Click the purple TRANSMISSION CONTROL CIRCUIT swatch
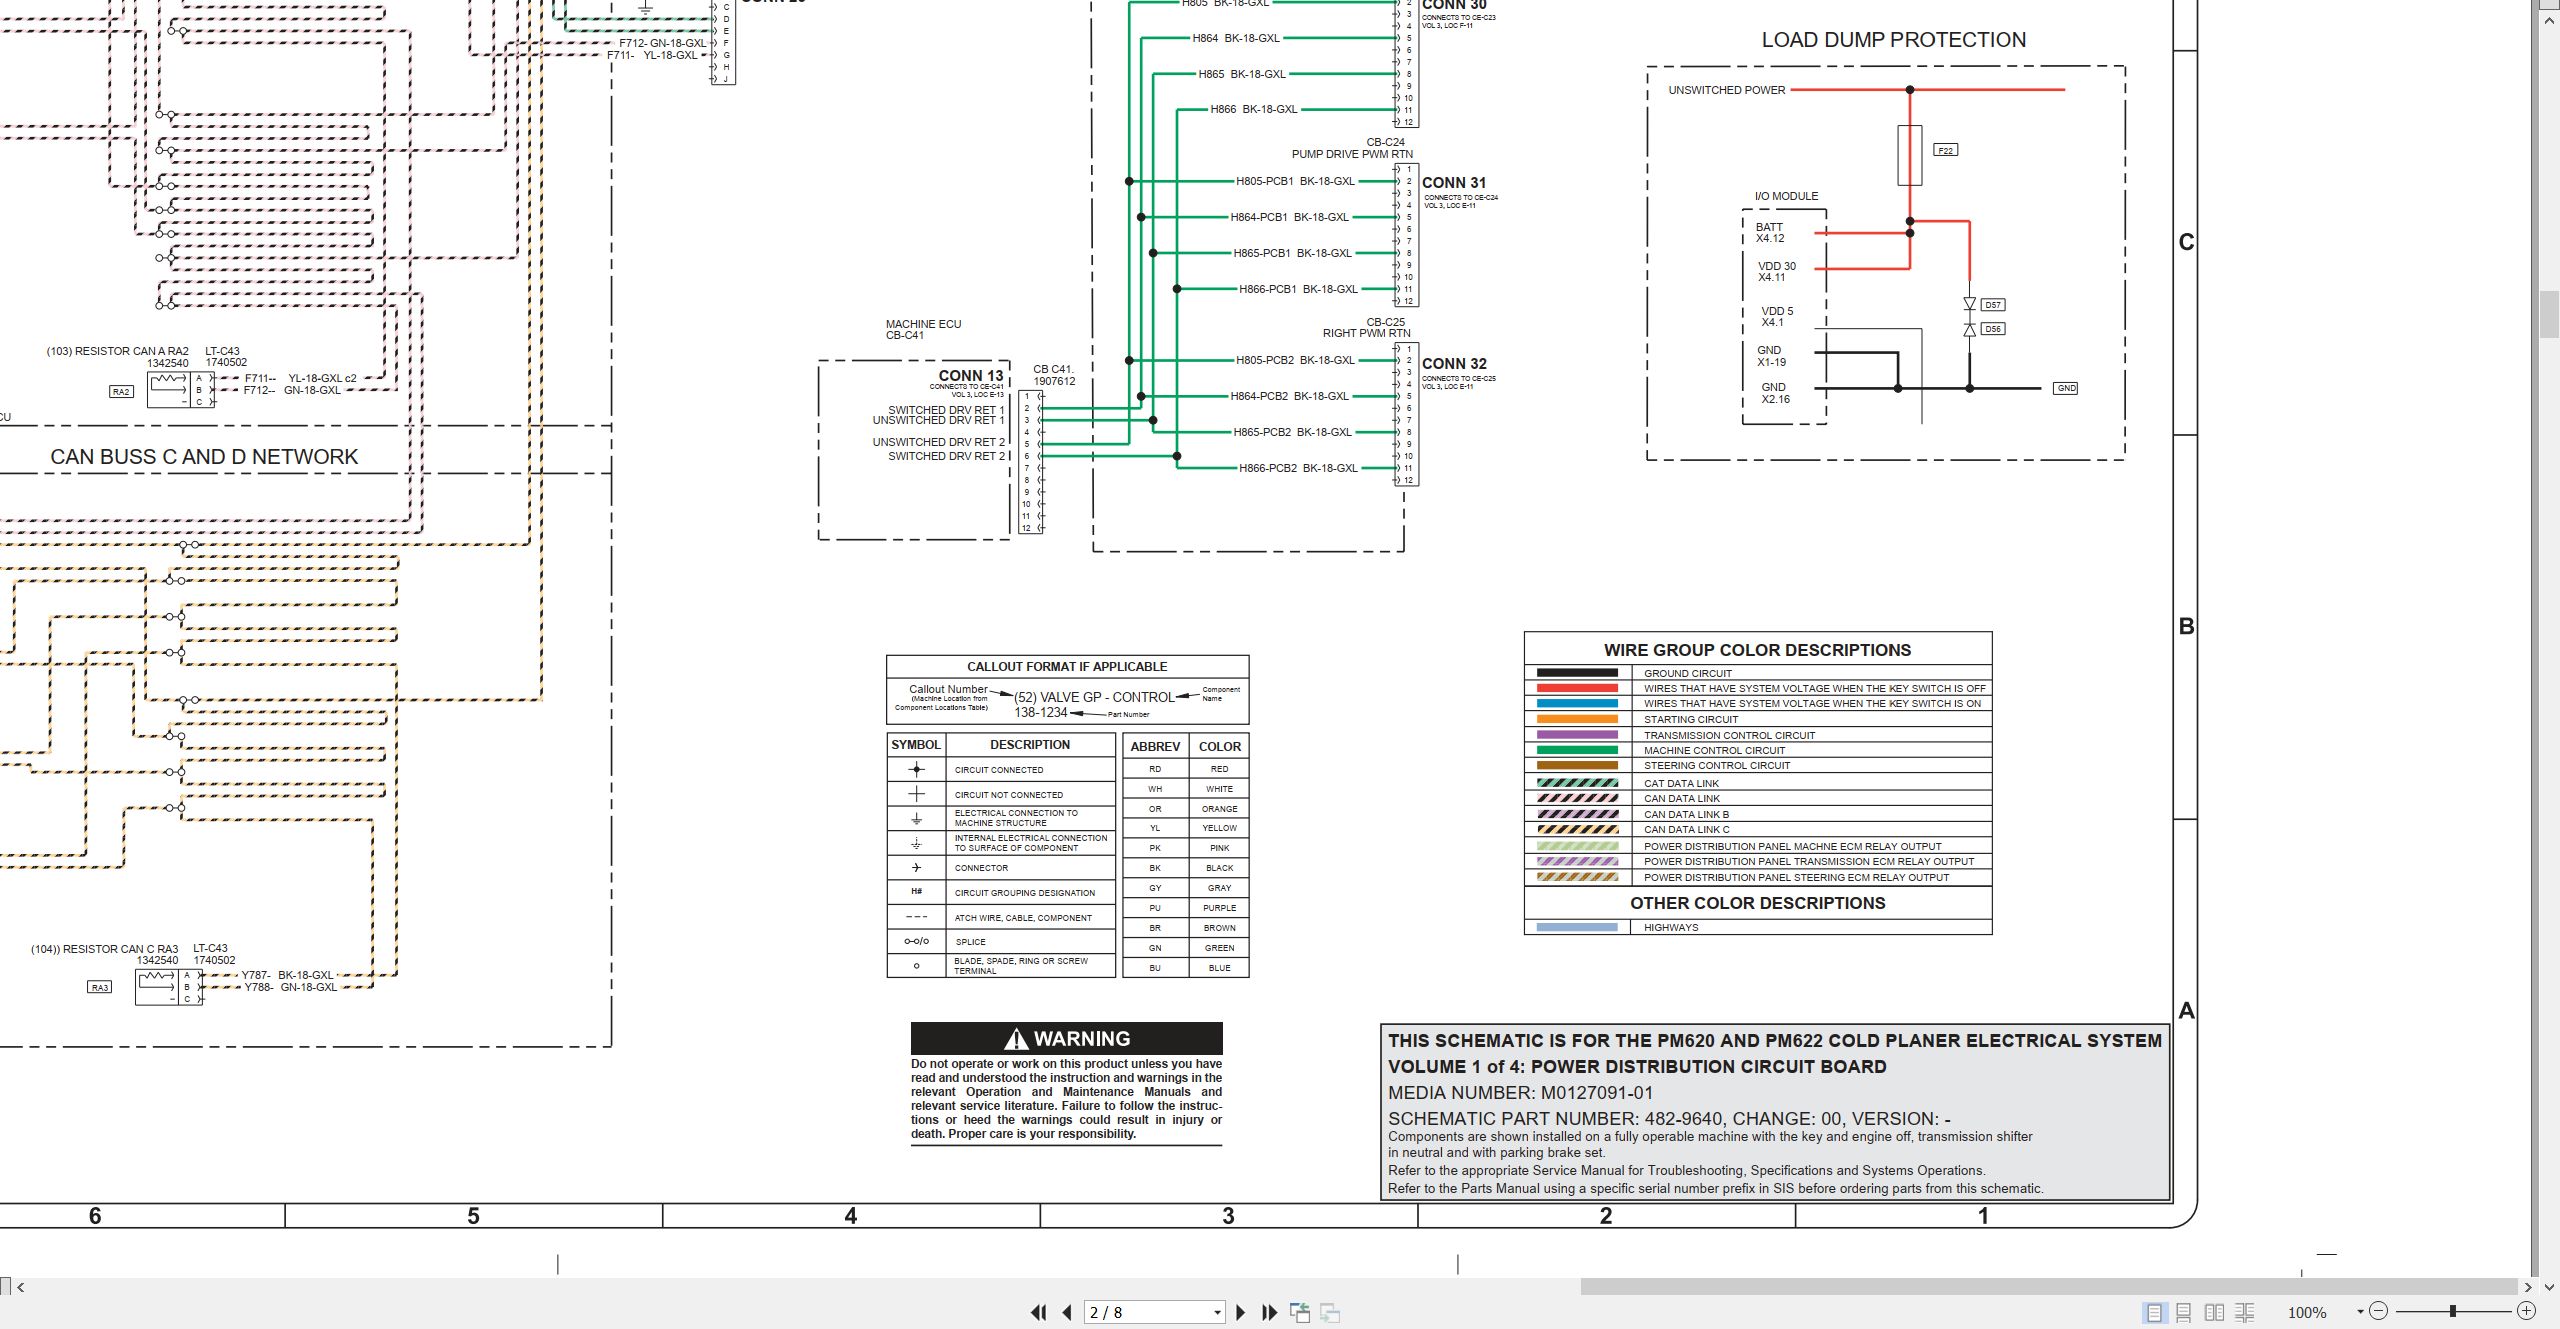The width and height of the screenshot is (2560, 1329). click(1577, 735)
